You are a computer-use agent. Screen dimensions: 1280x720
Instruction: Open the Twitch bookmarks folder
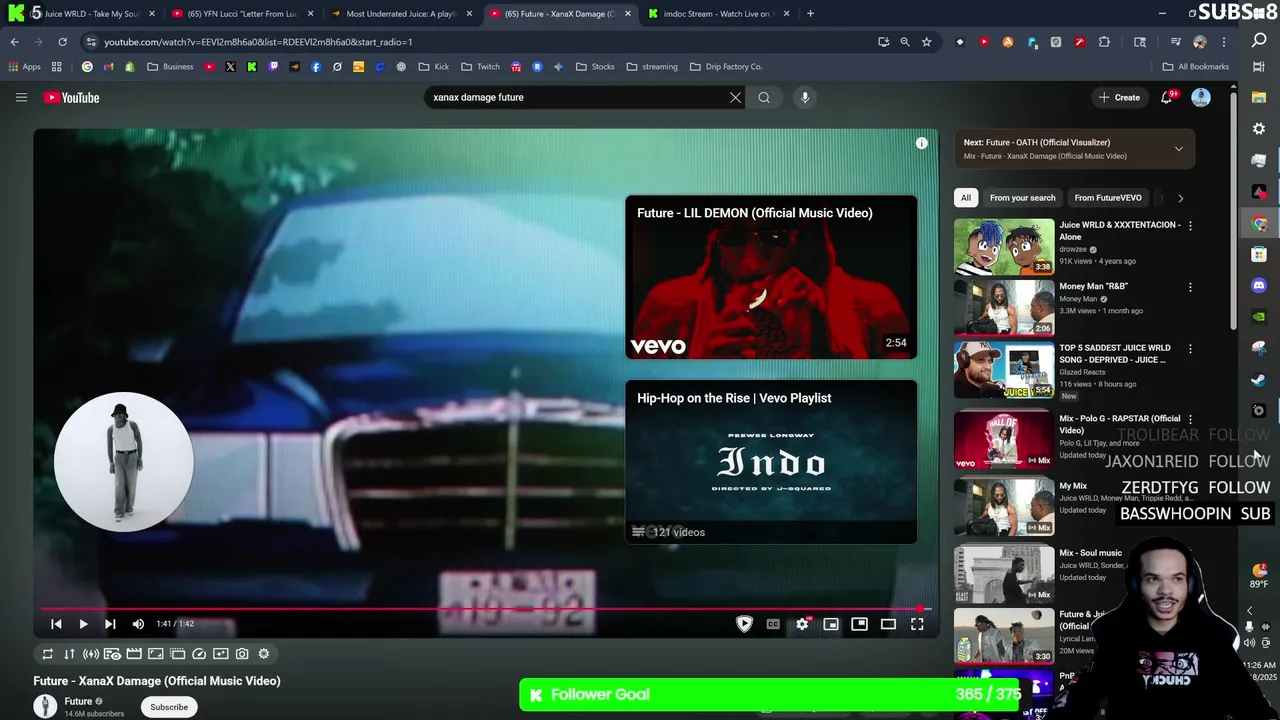(480, 67)
